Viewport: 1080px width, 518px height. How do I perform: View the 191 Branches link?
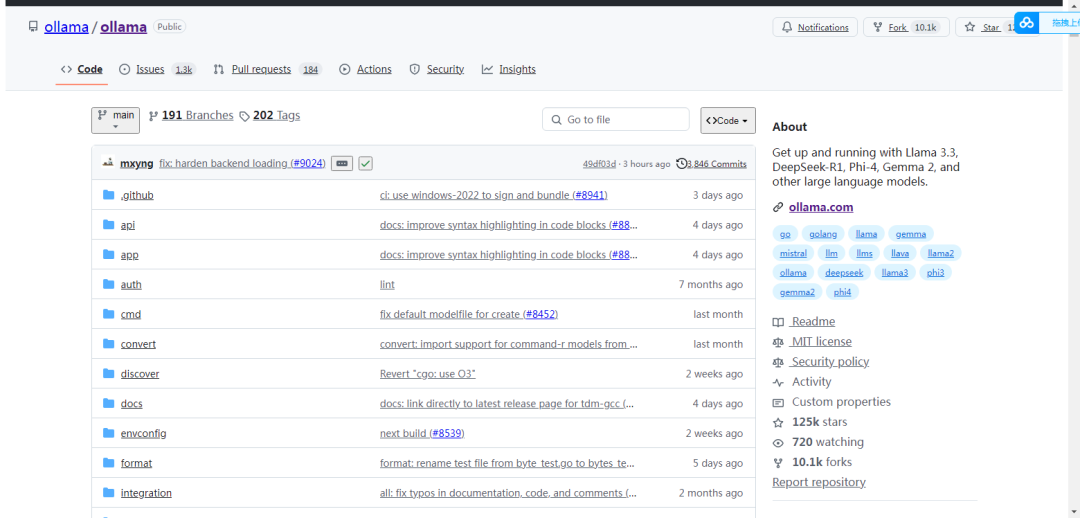click(x=191, y=116)
